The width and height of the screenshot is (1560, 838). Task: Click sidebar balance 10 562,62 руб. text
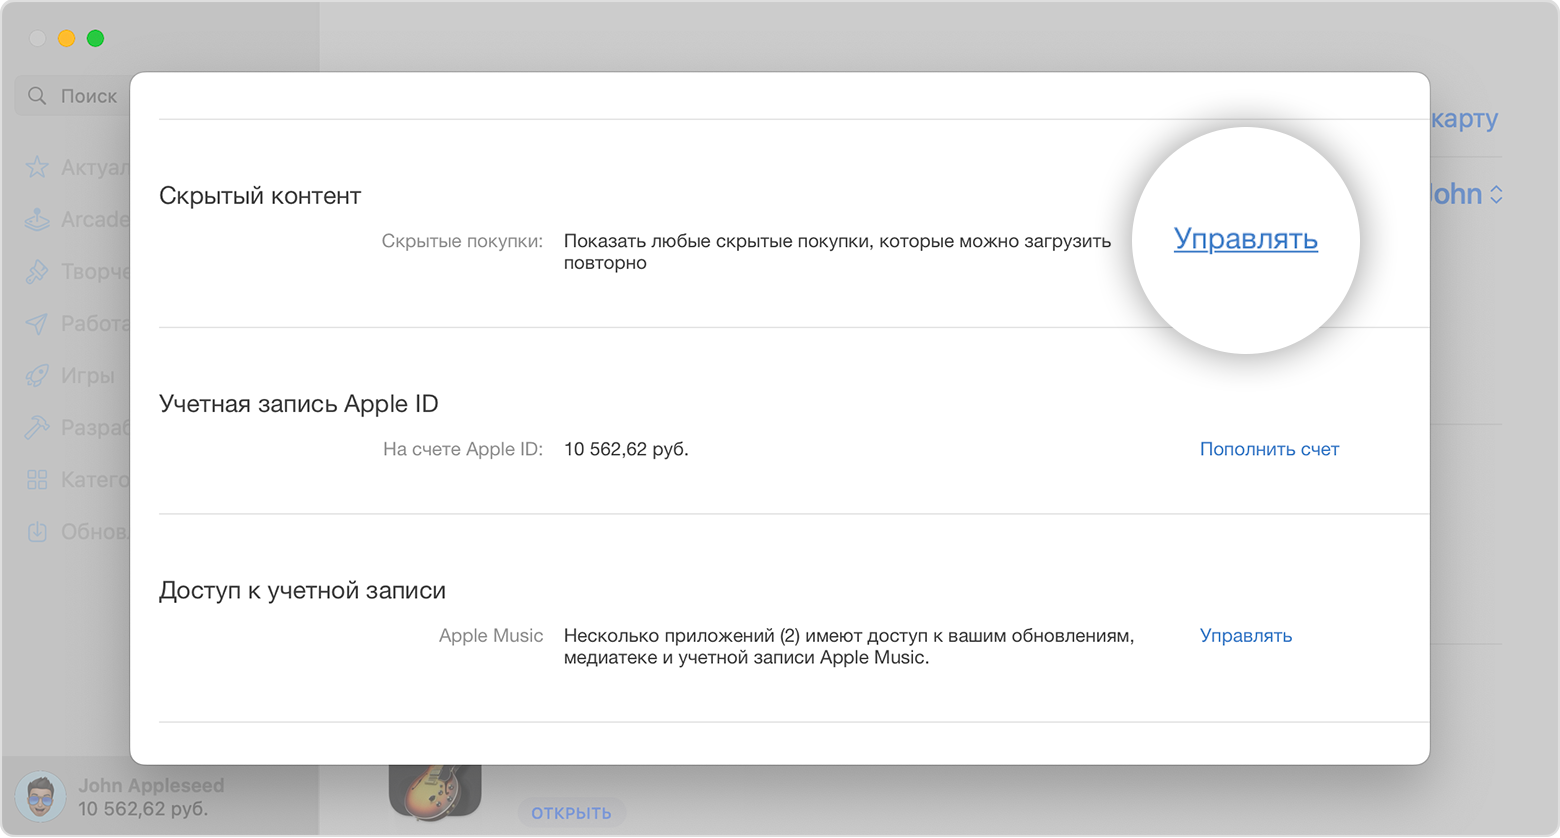(x=143, y=809)
